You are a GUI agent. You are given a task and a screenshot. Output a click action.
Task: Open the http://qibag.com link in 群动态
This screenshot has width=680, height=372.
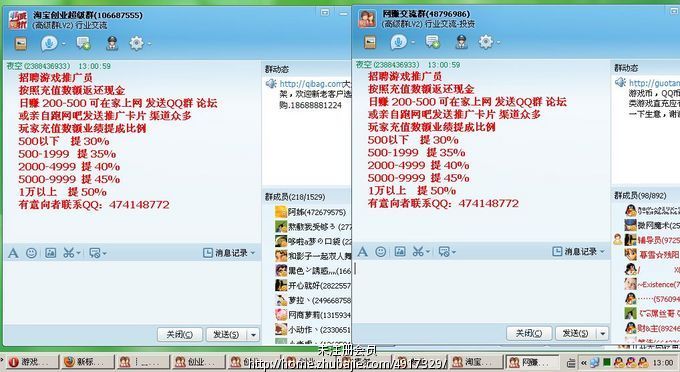pos(311,84)
